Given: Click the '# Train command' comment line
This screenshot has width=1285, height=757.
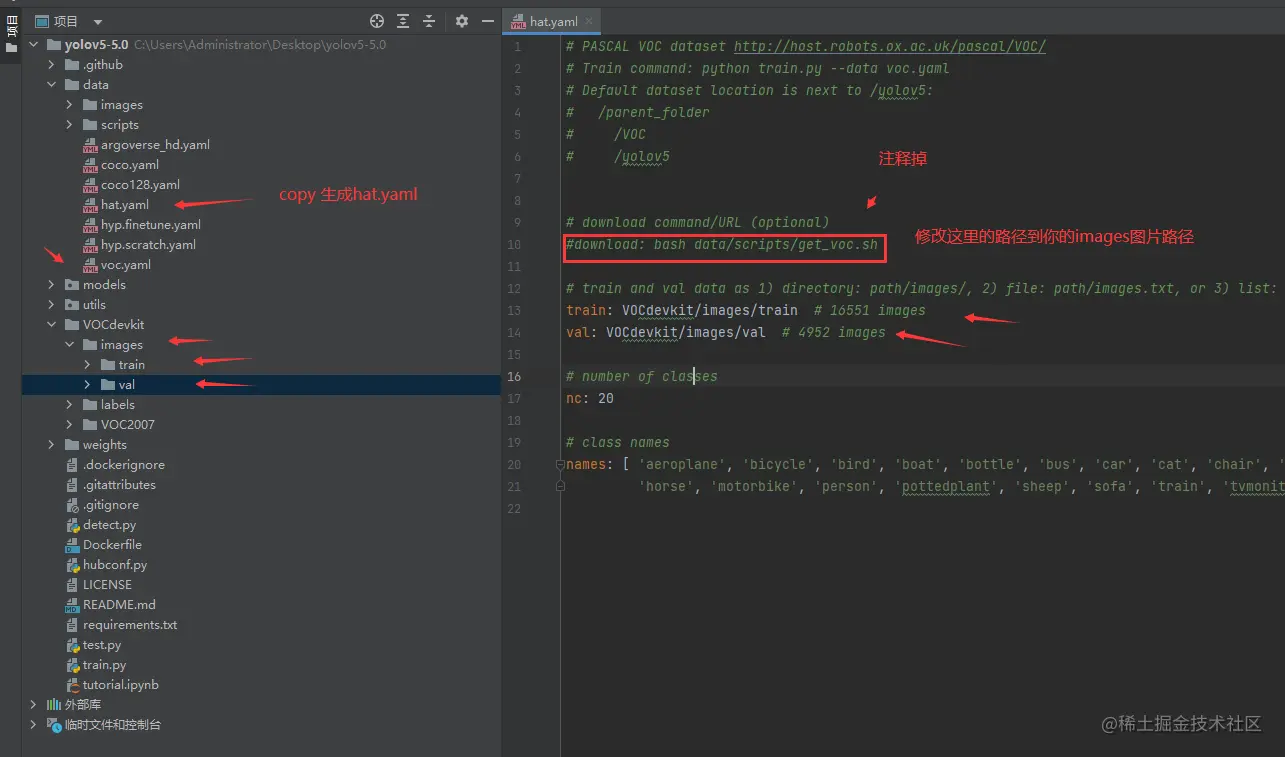Looking at the screenshot, I should pyautogui.click(x=758, y=69).
